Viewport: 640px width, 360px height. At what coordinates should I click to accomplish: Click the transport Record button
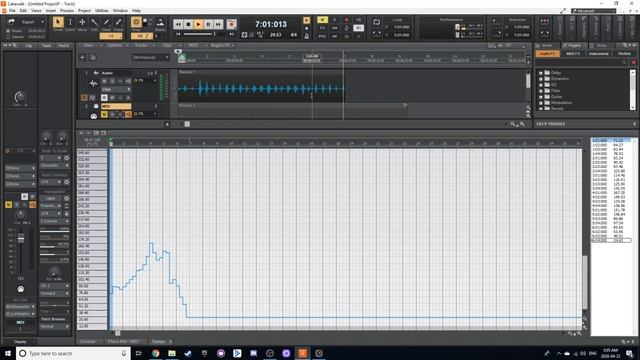point(231,24)
